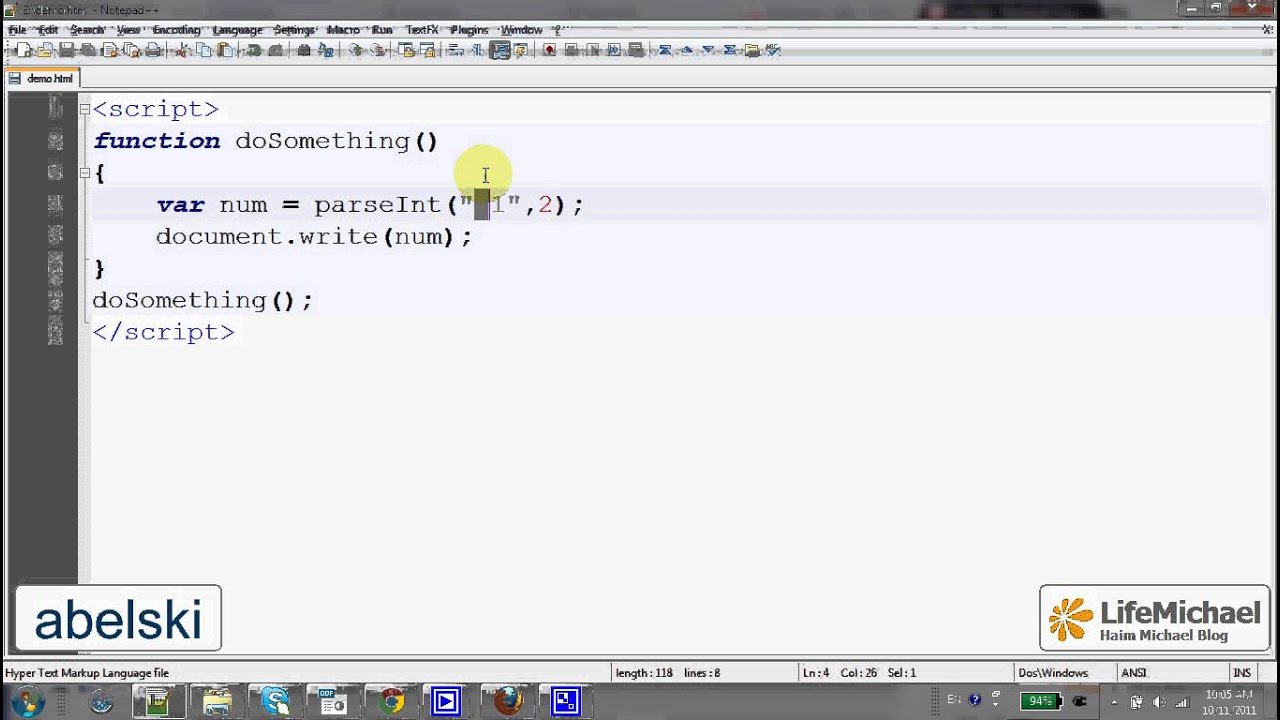Click the closing '</script>' tag
The height and width of the screenshot is (720, 1280).
coord(164,332)
